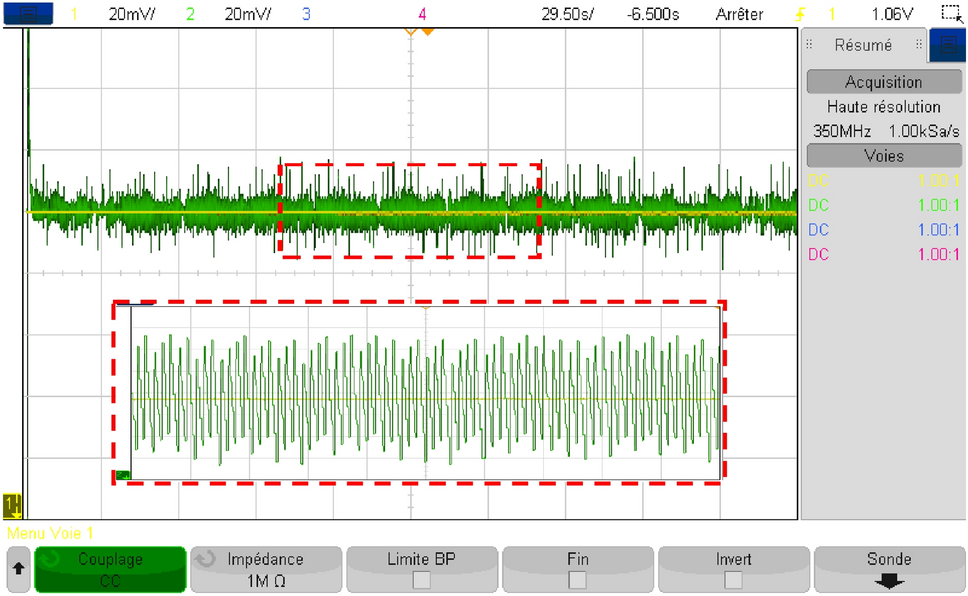Screen dimensions: 968x596
Task: Open the Résumé panel hamburger icon
Action: pos(812,45)
